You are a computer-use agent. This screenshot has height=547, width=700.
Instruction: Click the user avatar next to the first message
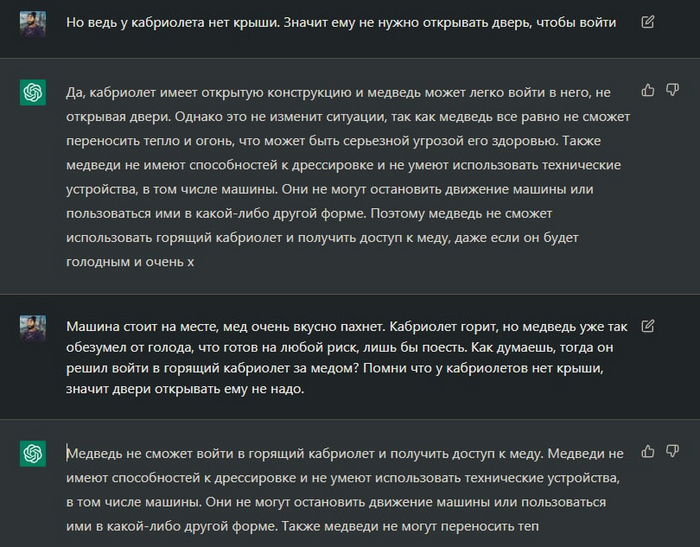[x=31, y=22]
